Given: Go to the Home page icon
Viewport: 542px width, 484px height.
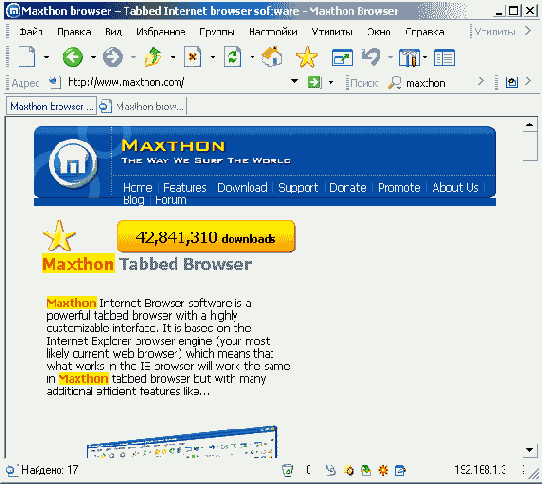Looking at the screenshot, I should pyautogui.click(x=272, y=56).
